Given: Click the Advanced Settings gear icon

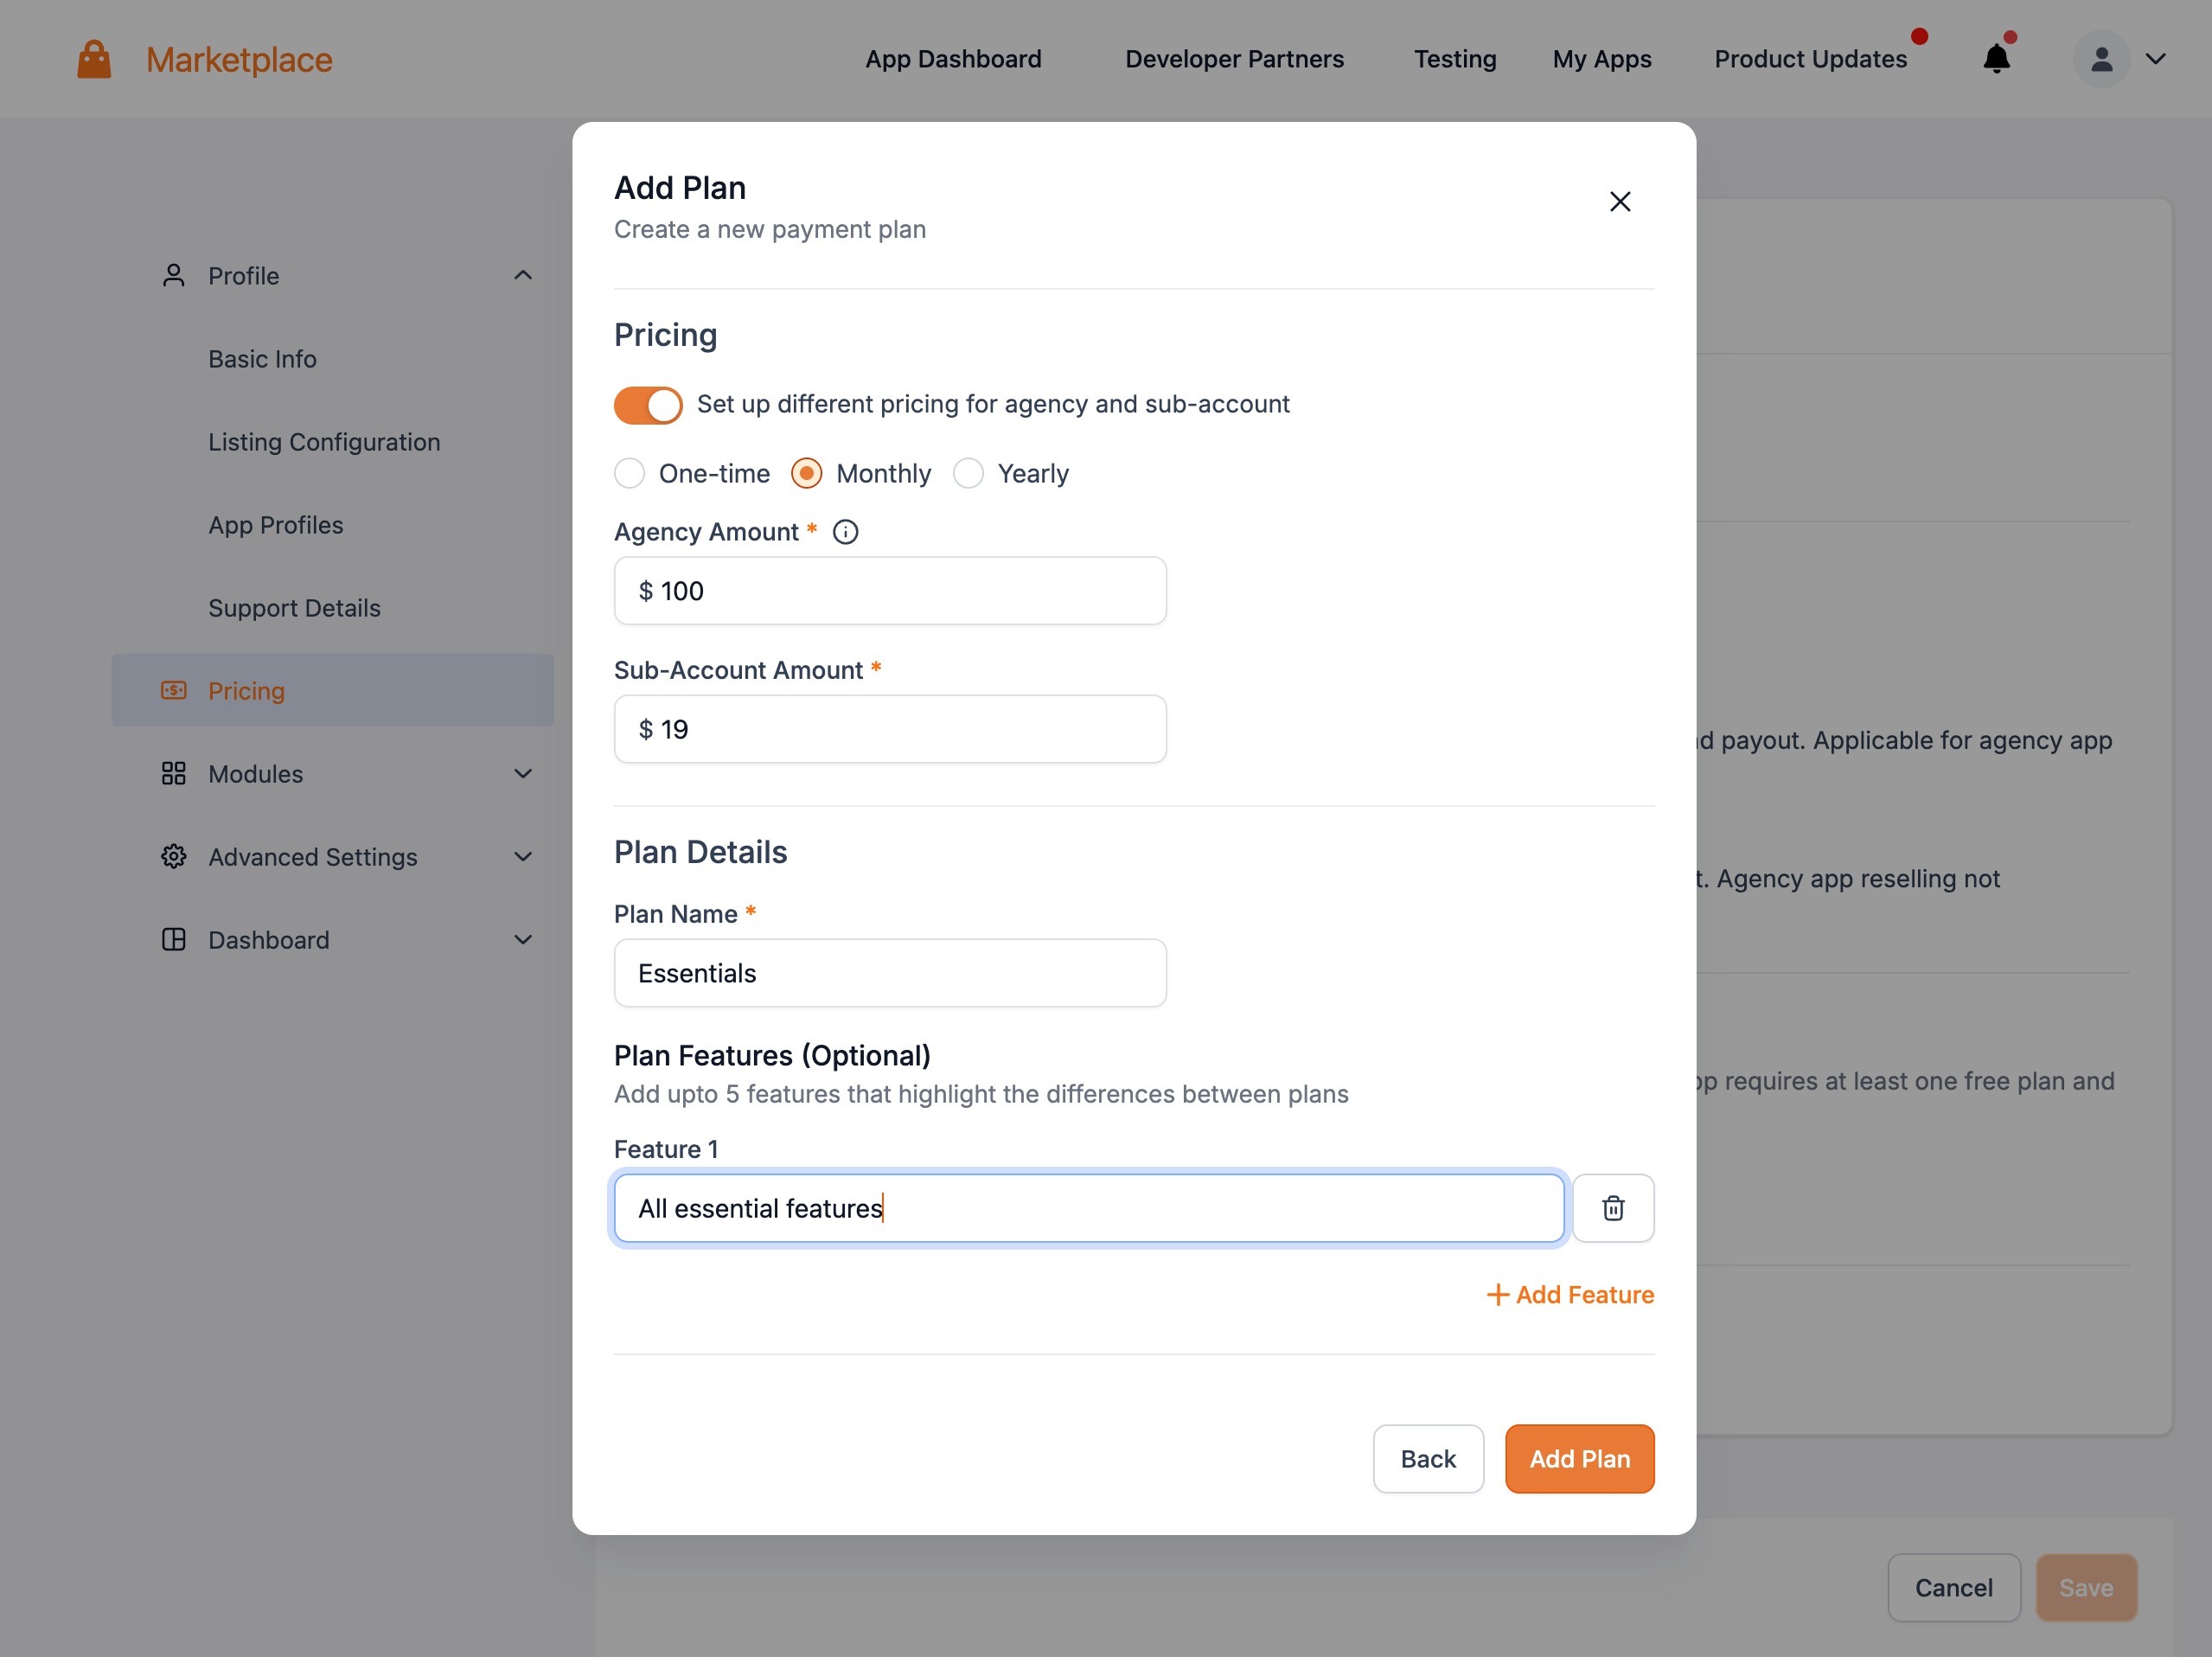Looking at the screenshot, I should (173, 857).
